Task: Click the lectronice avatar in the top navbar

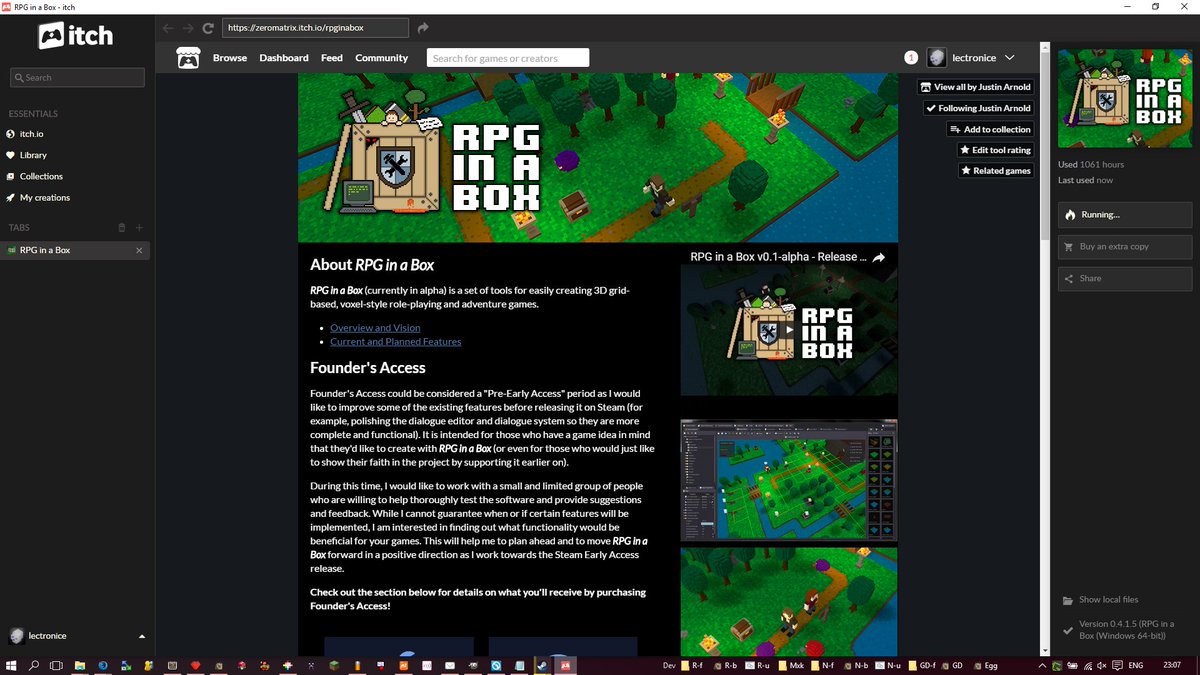Action: point(937,58)
